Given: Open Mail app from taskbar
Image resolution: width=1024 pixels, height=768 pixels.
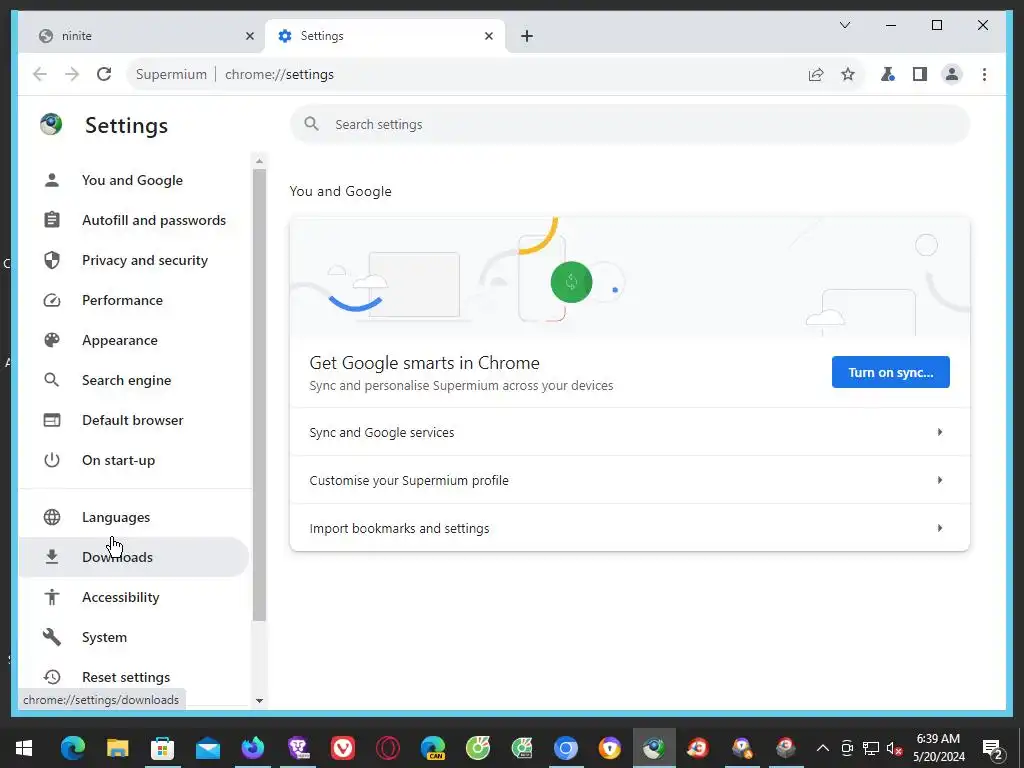Looking at the screenshot, I should coord(208,748).
